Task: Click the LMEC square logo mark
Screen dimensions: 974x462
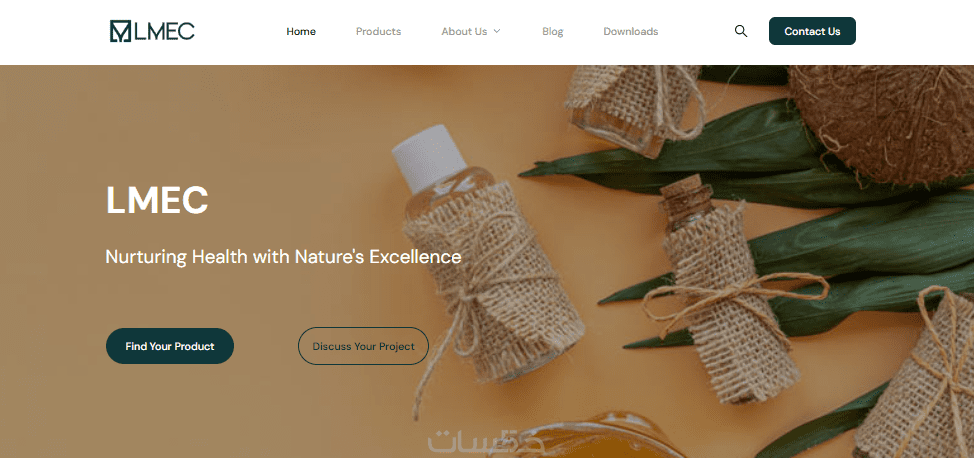Action: pyautogui.click(x=120, y=31)
